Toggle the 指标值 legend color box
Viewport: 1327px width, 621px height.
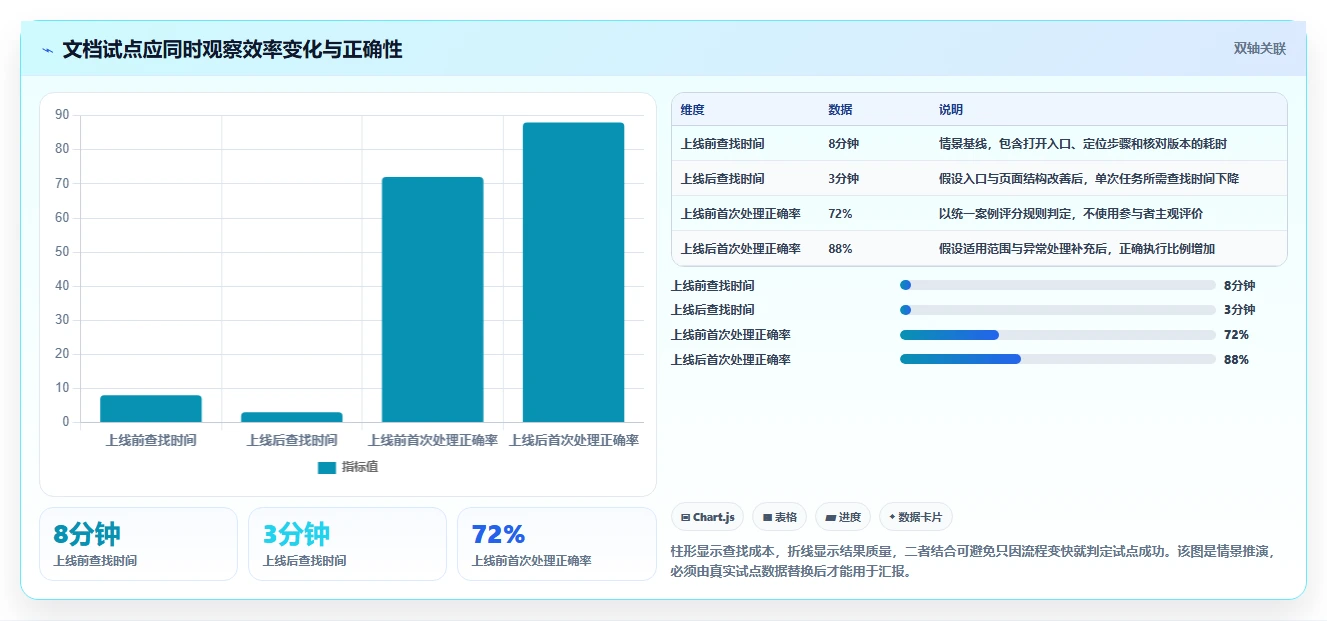click(327, 467)
